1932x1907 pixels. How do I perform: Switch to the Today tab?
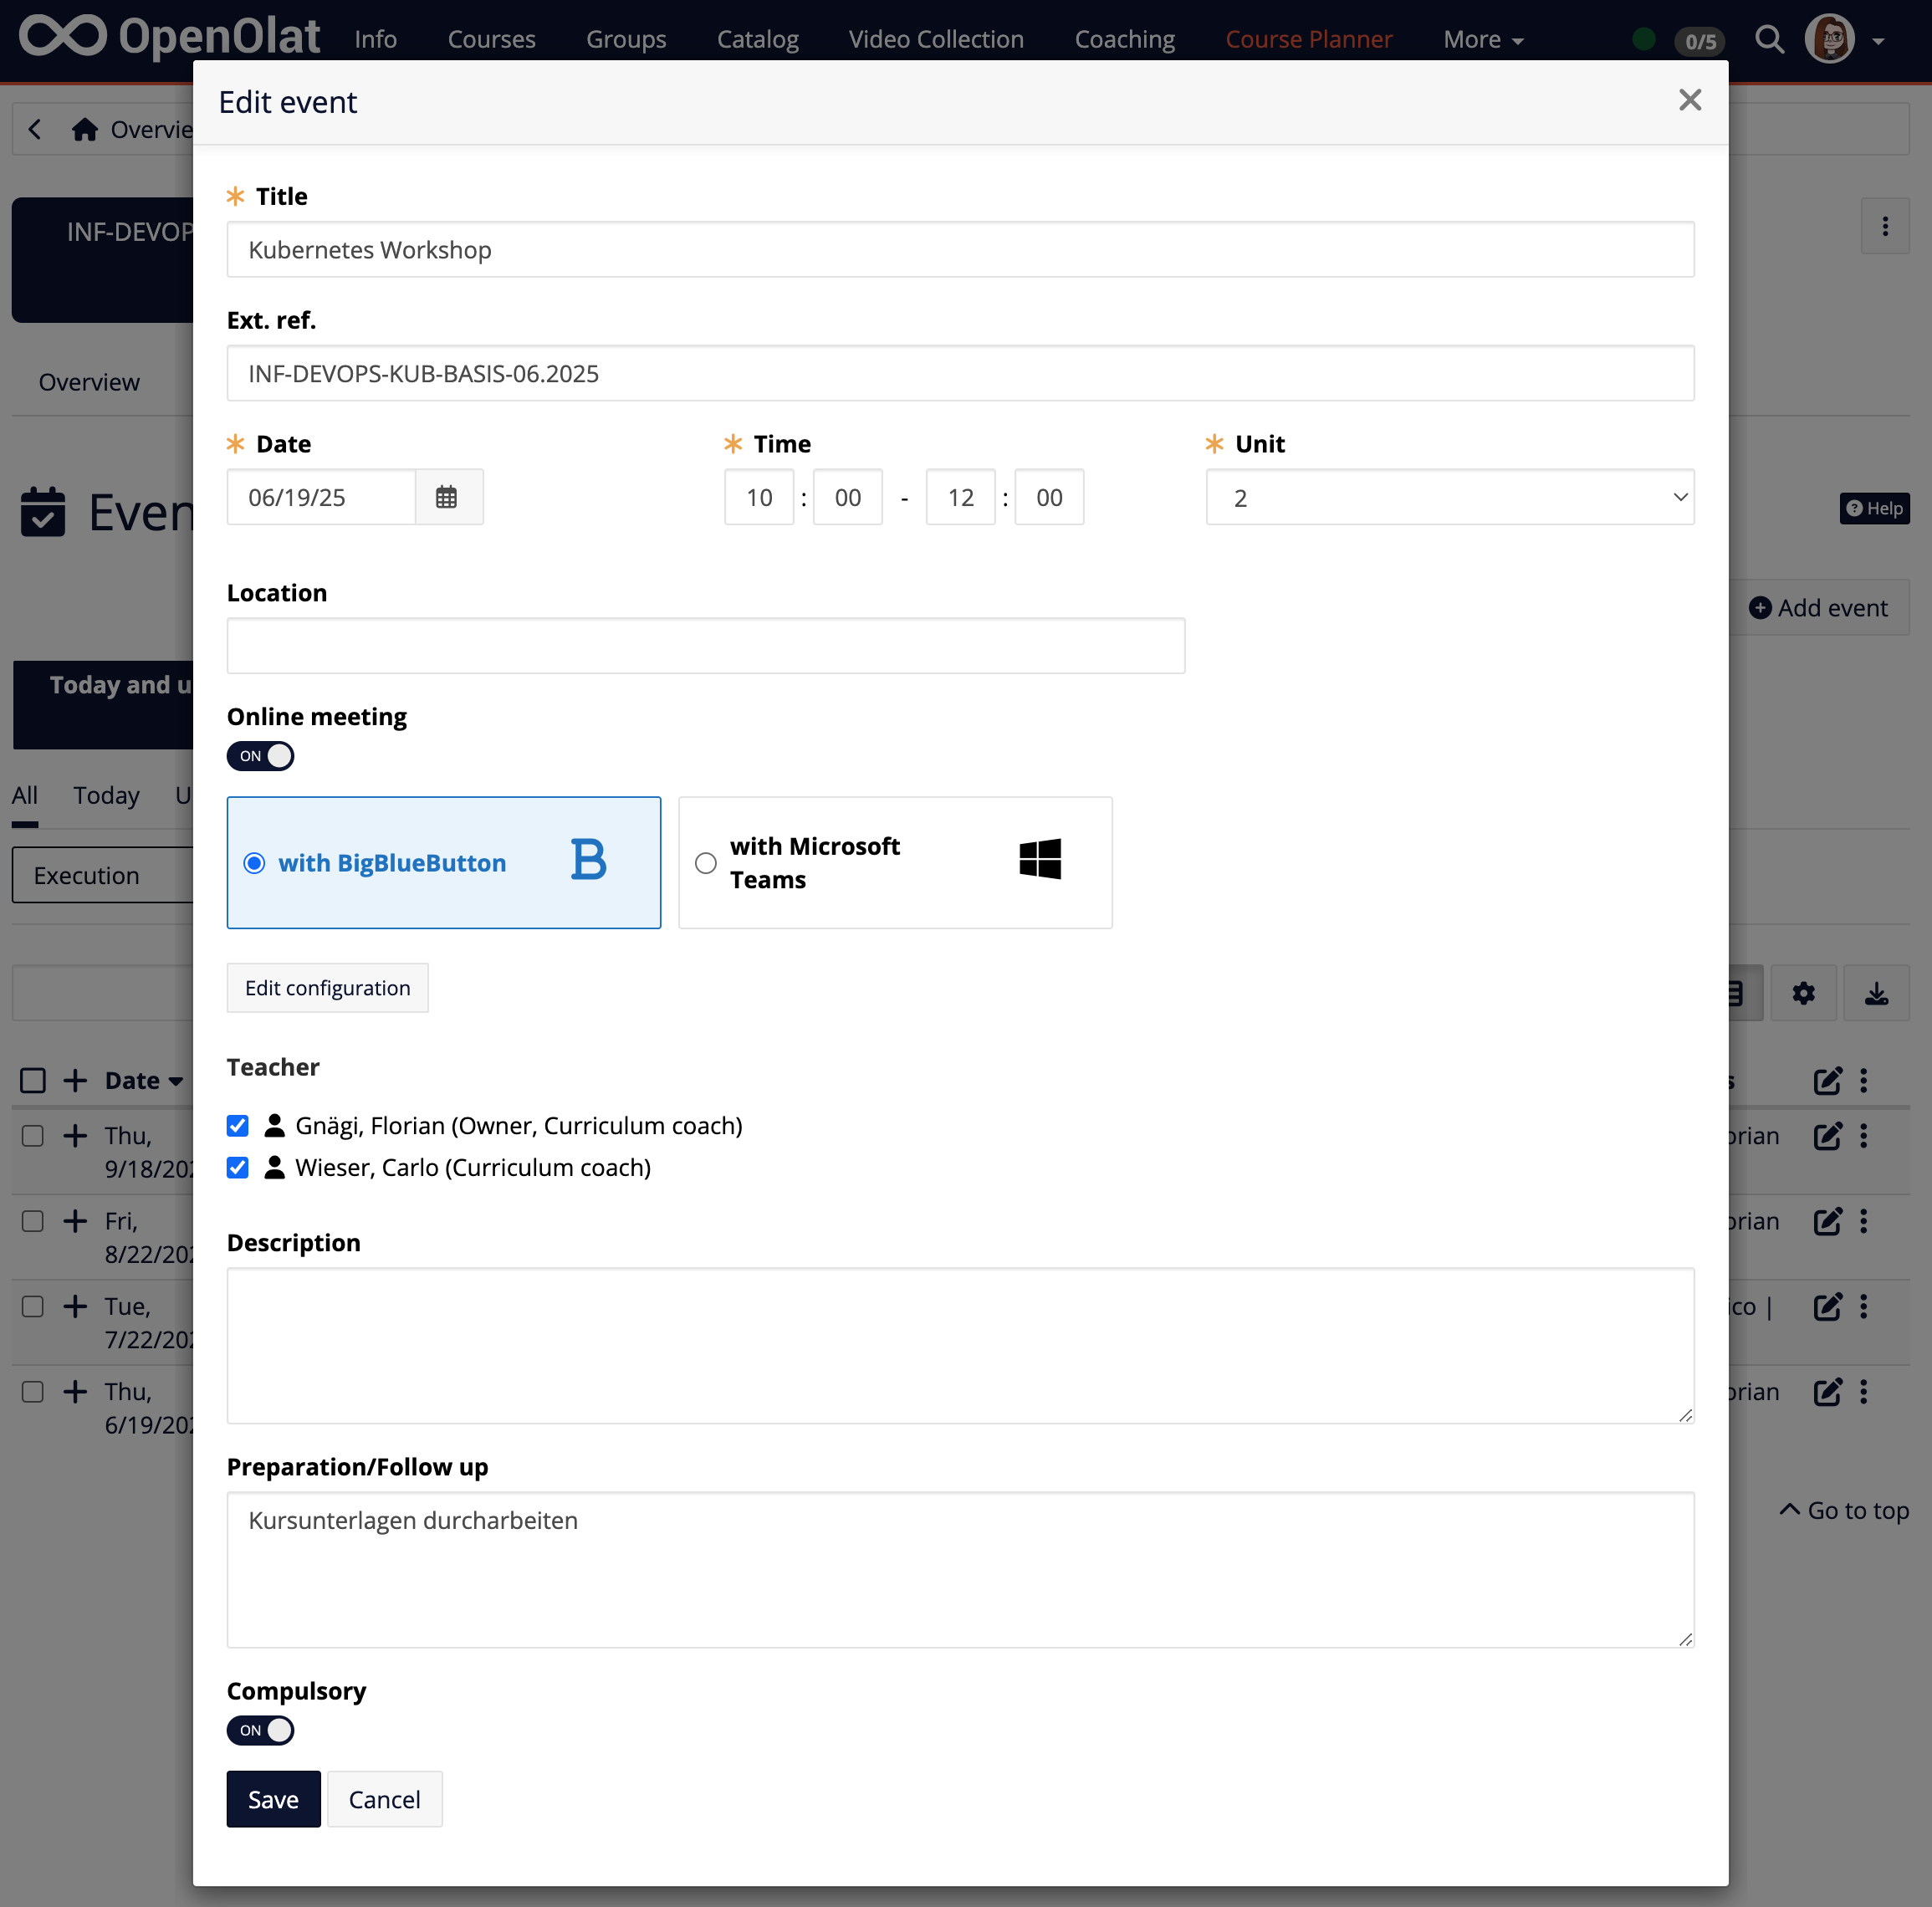pos(105,795)
